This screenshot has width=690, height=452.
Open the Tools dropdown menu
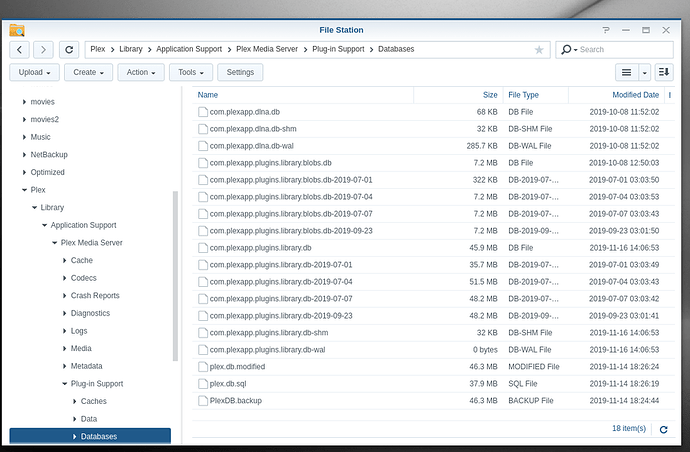(x=191, y=72)
